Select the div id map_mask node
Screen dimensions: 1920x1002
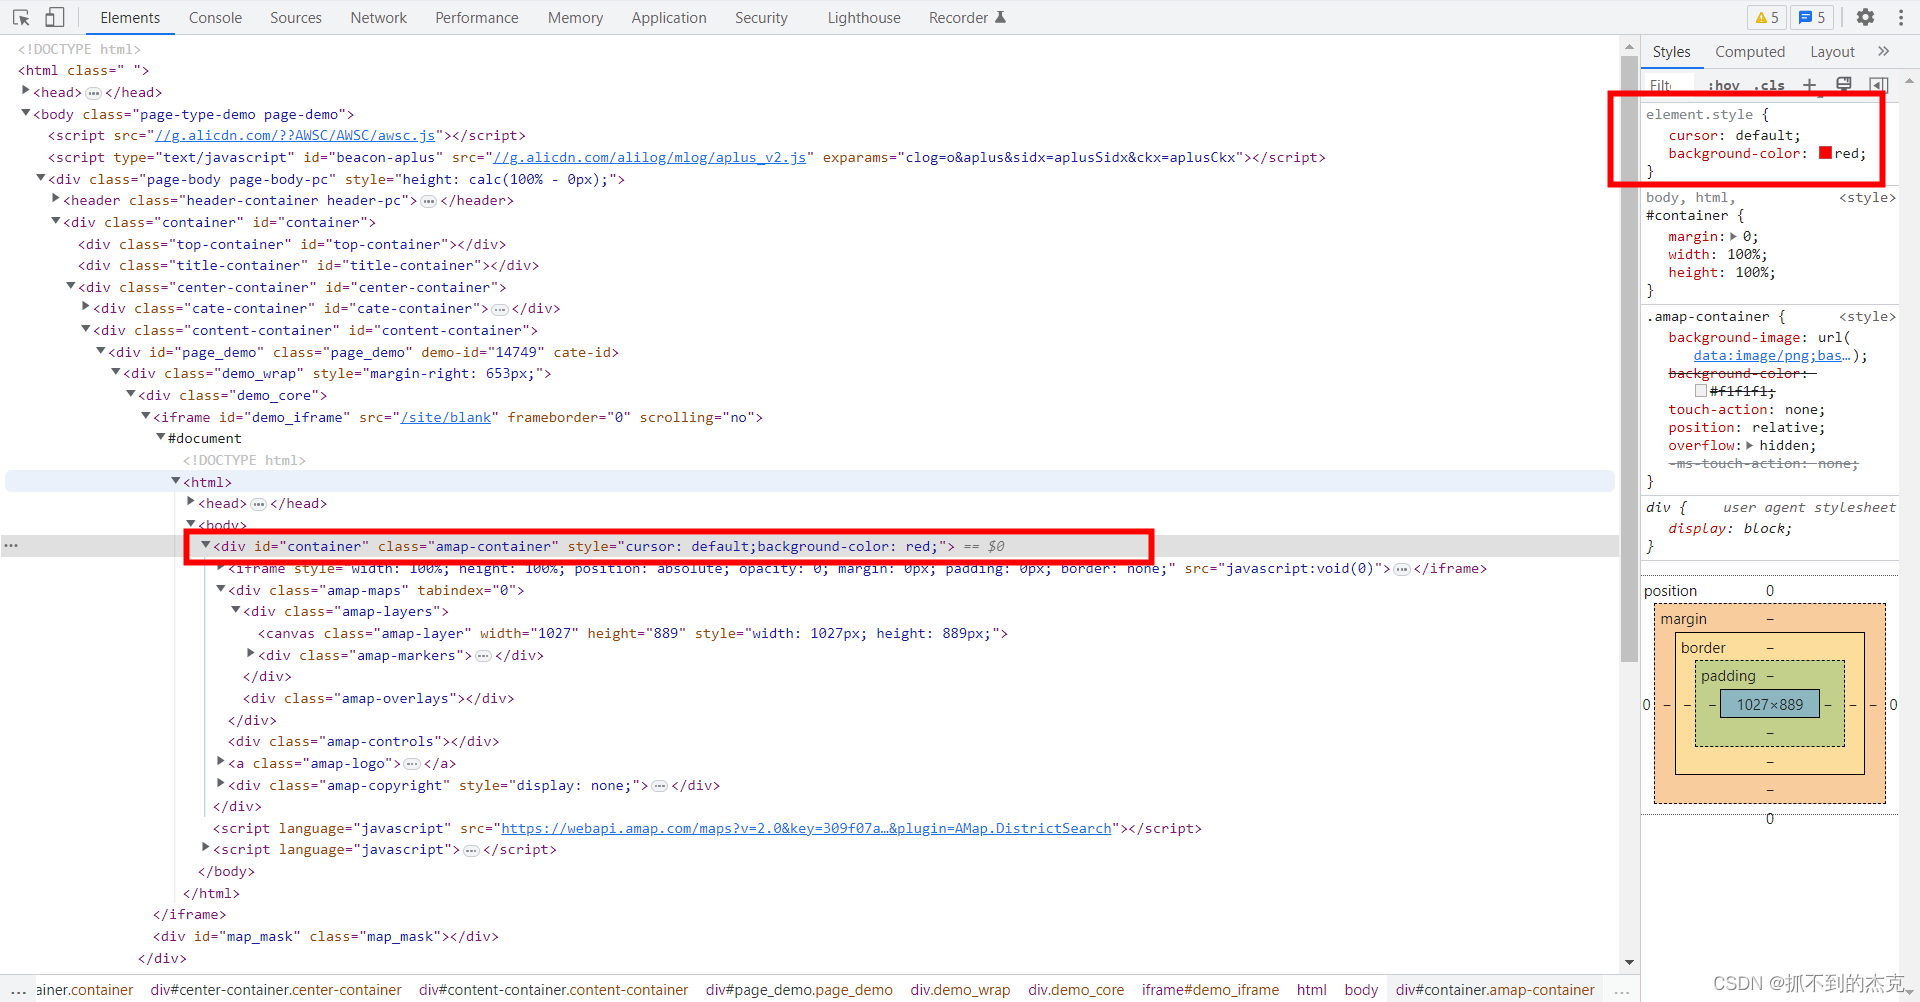(325, 937)
